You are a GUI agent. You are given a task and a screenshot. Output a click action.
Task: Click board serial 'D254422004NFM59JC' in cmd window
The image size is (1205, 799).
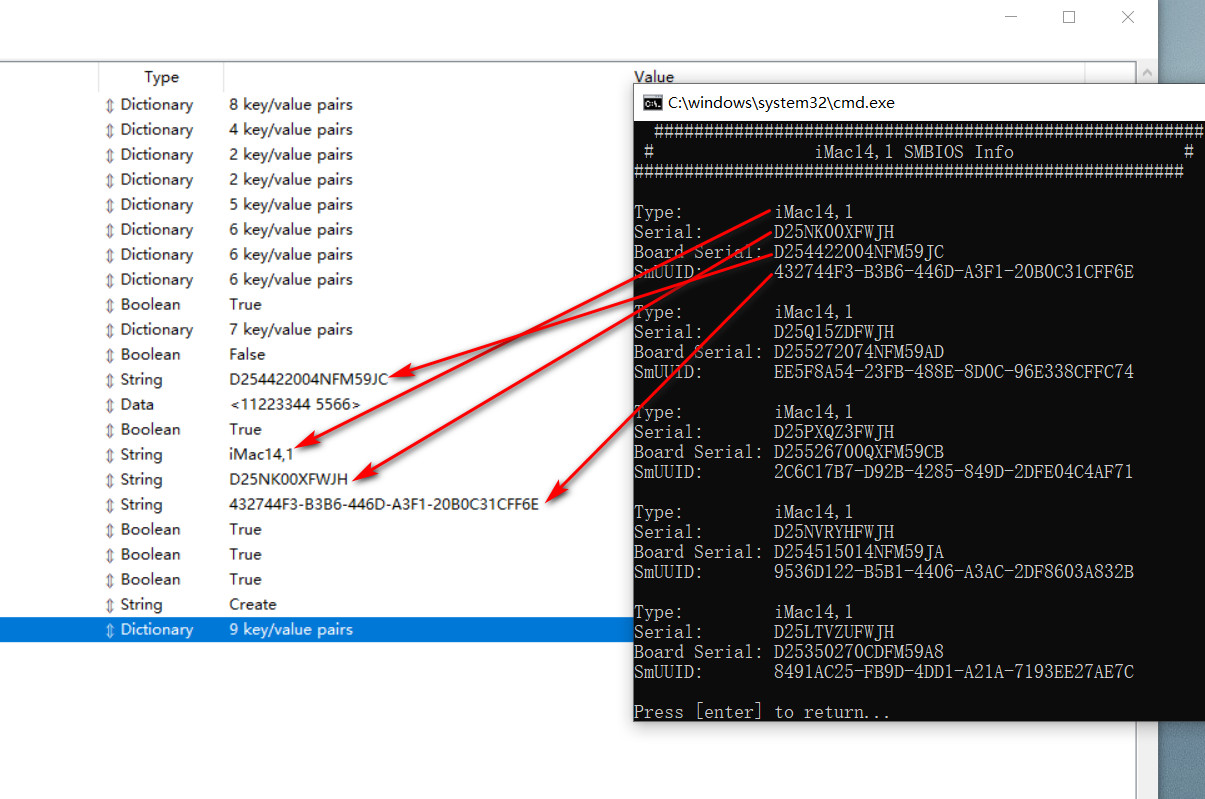859,252
